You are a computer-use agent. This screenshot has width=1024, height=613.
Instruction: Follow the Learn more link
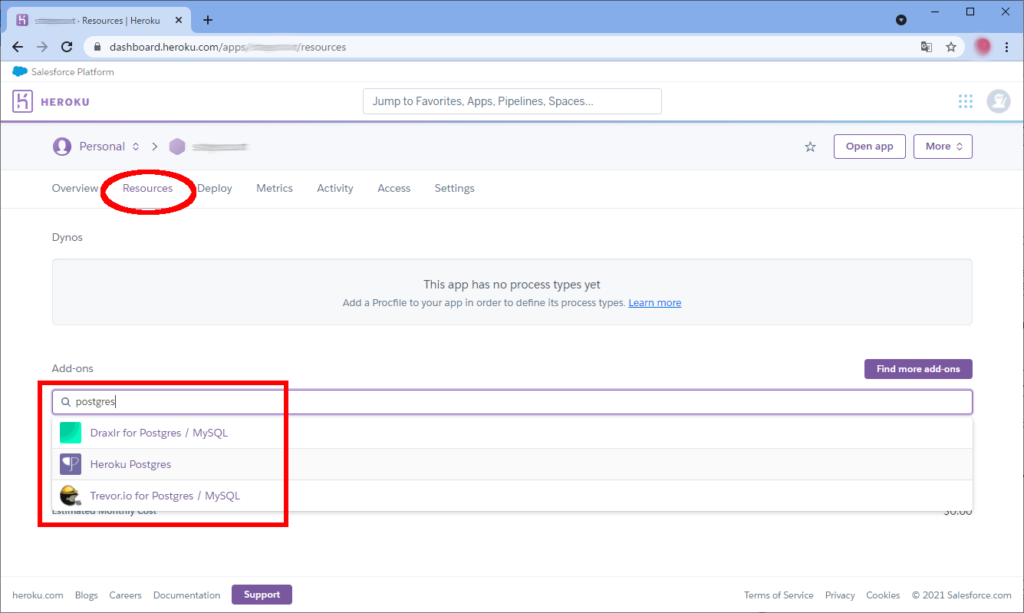pyautogui.click(x=654, y=303)
